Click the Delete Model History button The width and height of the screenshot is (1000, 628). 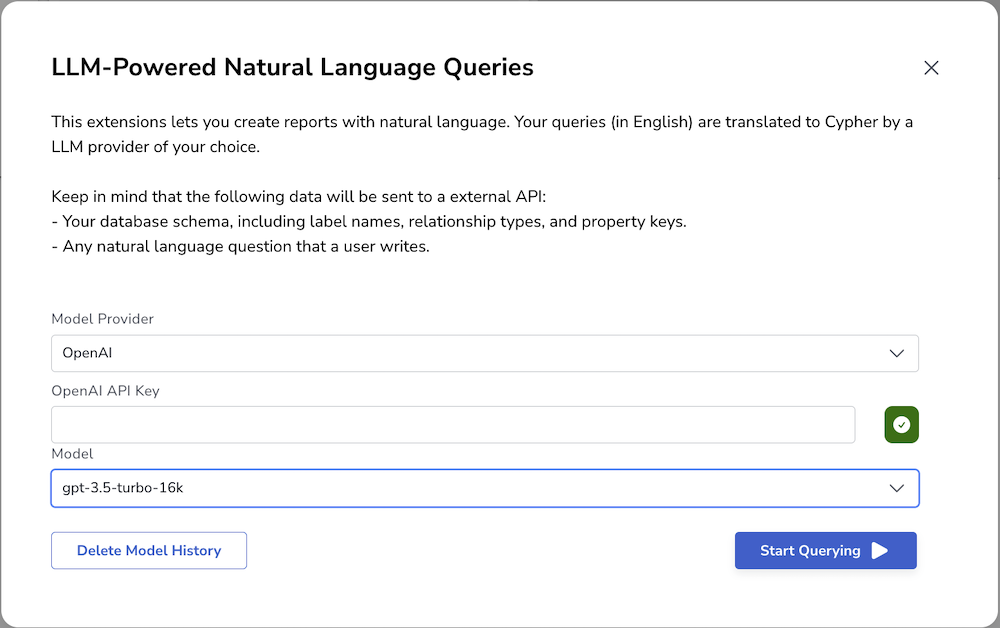tap(149, 551)
